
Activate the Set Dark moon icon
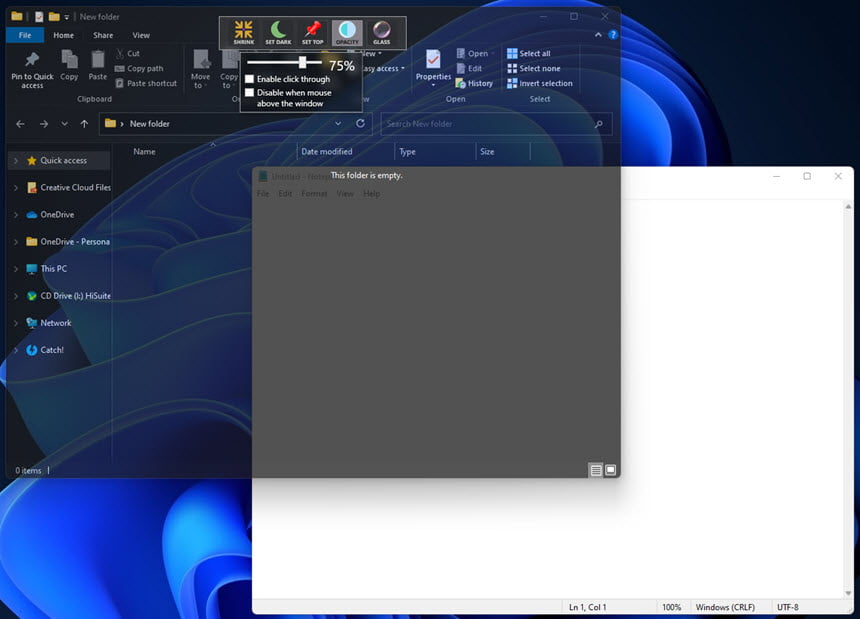point(278,32)
